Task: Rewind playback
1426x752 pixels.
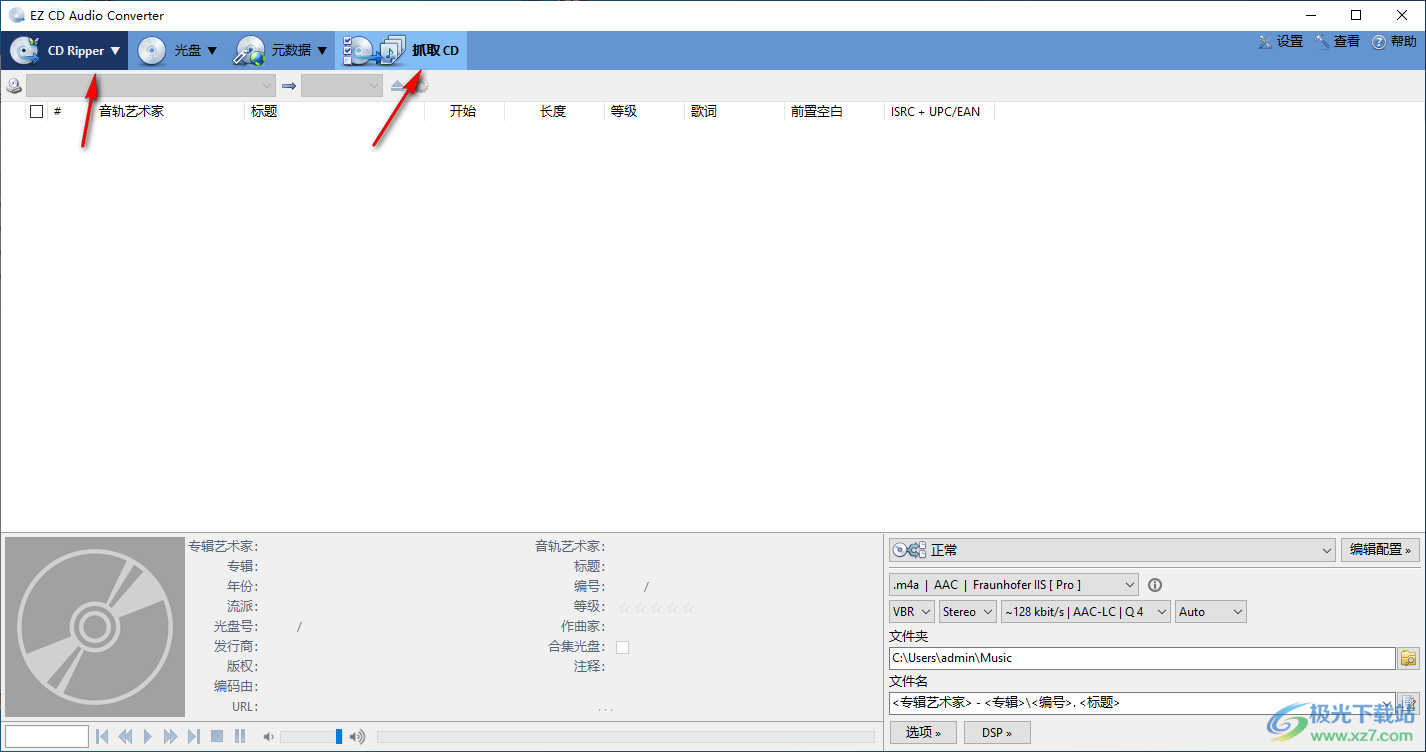Action: 125,736
